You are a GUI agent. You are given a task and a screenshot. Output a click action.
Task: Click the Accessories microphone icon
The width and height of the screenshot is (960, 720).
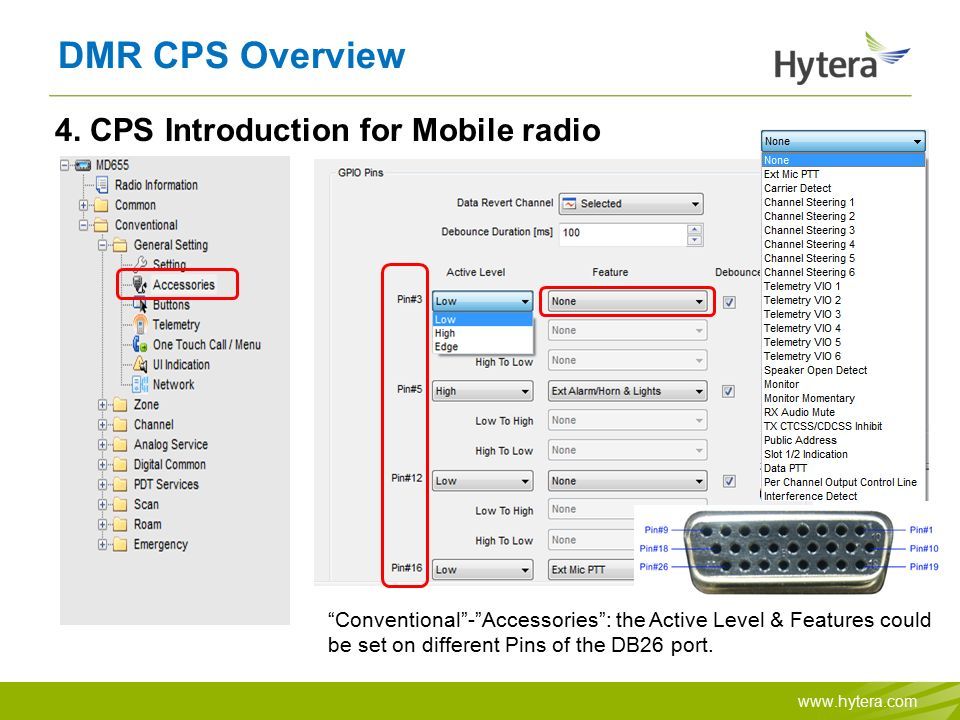140,285
